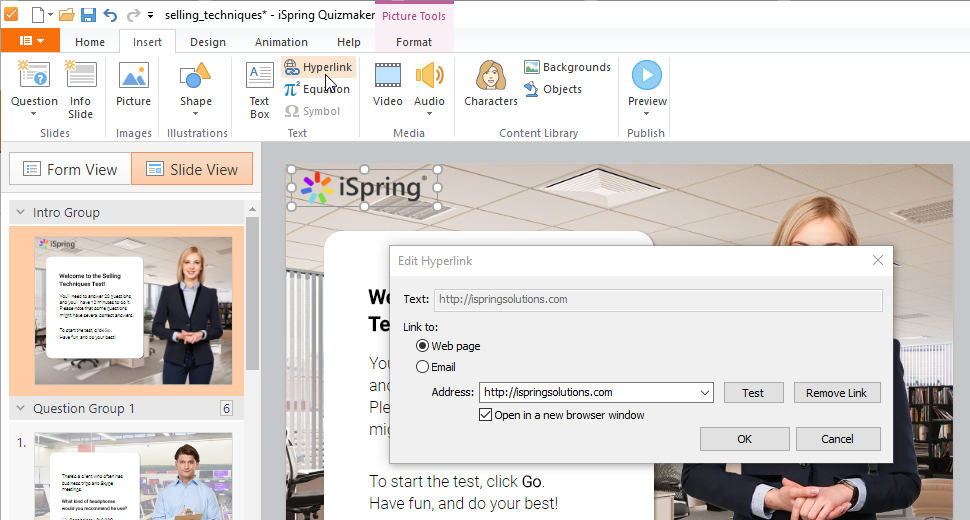Open the Customize Quick Access Toolbar arrow
Screen dimensions: 970x520
point(150,15)
